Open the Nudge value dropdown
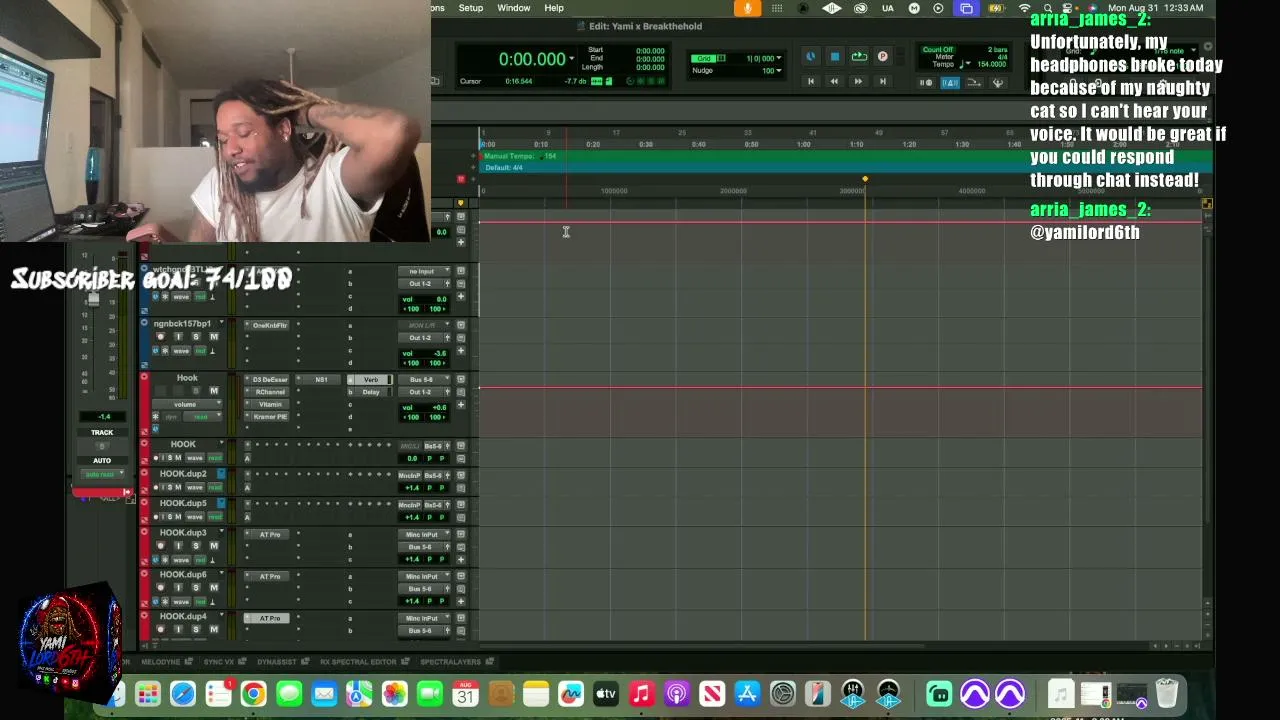The width and height of the screenshot is (1280, 720). 780,71
